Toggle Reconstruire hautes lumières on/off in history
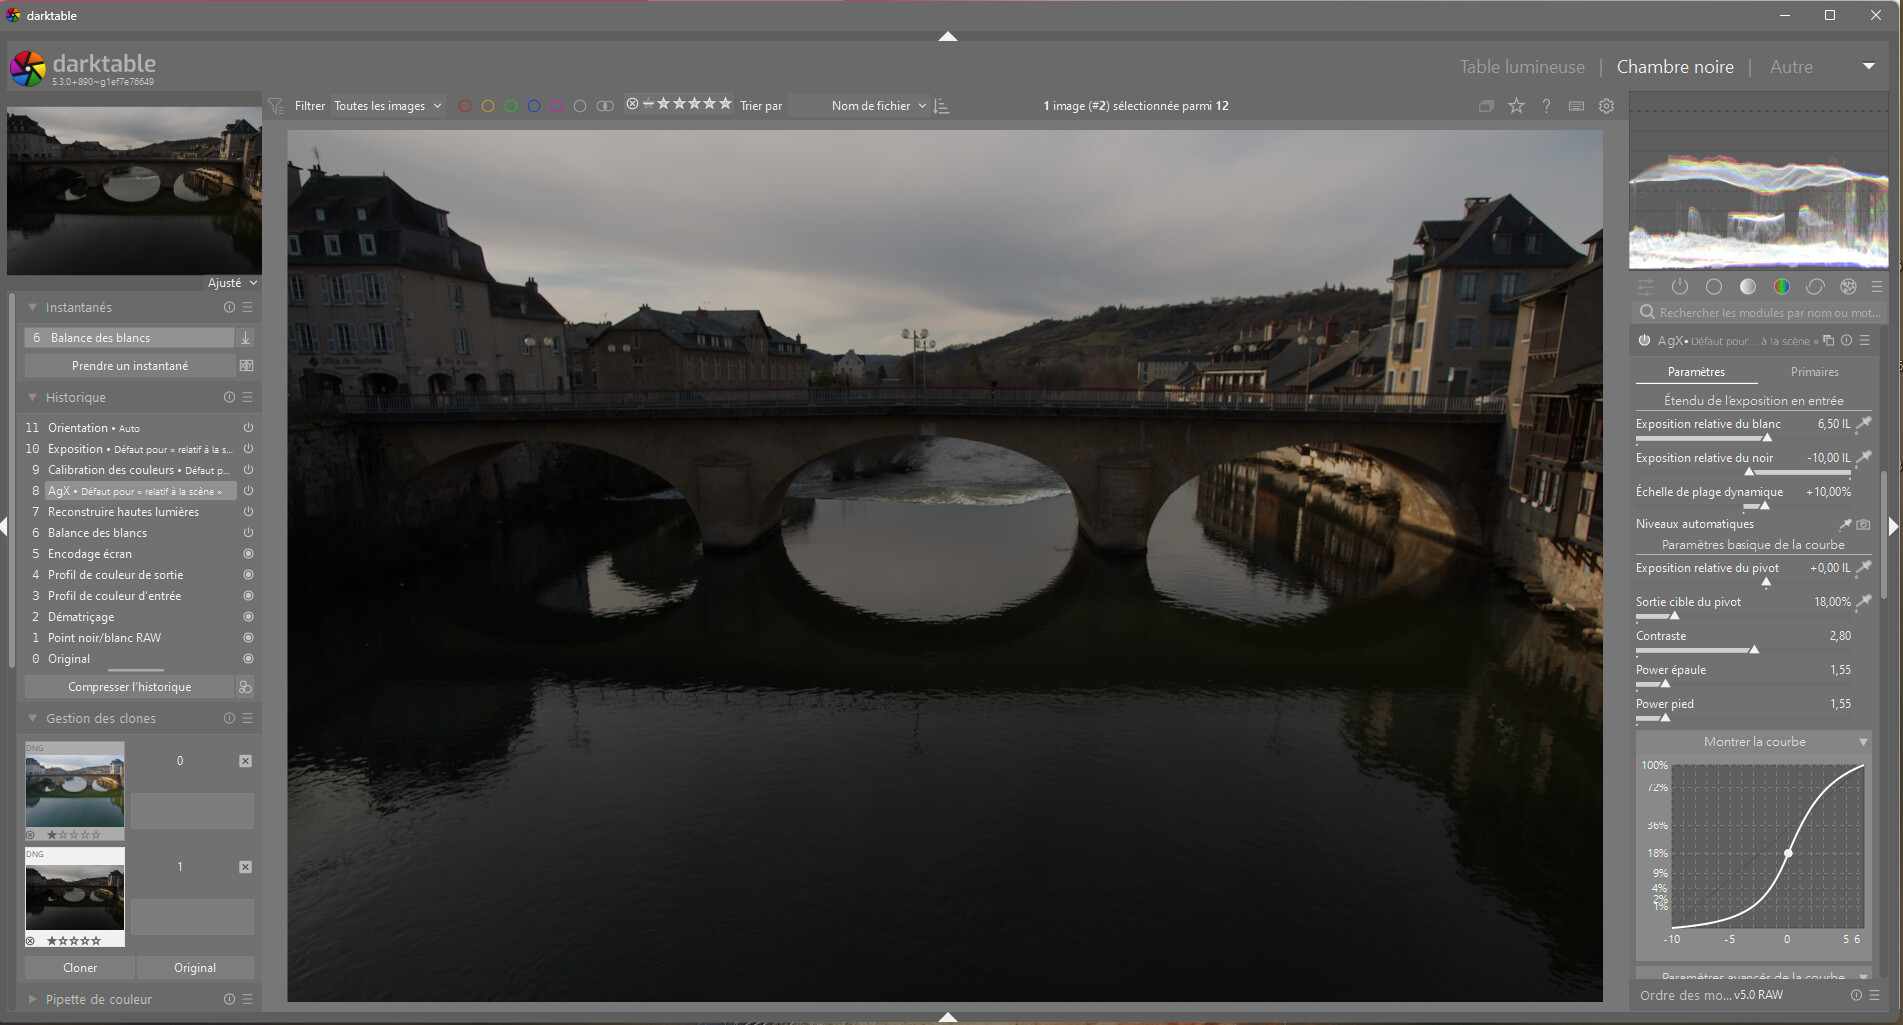 (x=248, y=512)
